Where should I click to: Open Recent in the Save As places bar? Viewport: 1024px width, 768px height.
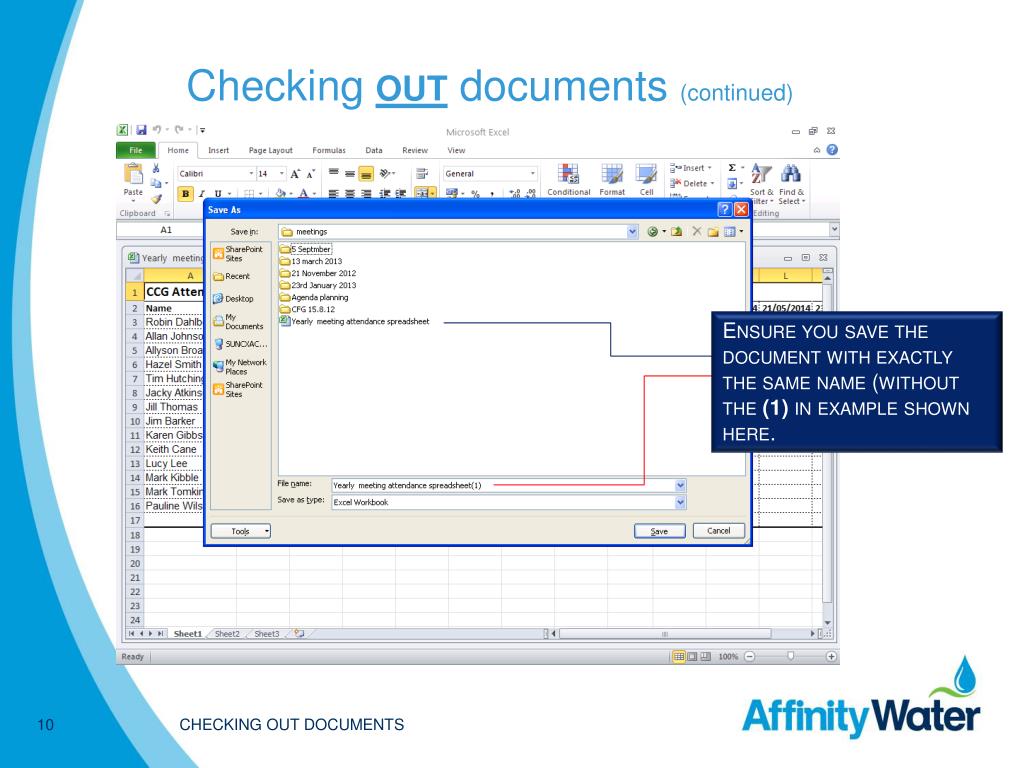tap(231, 276)
